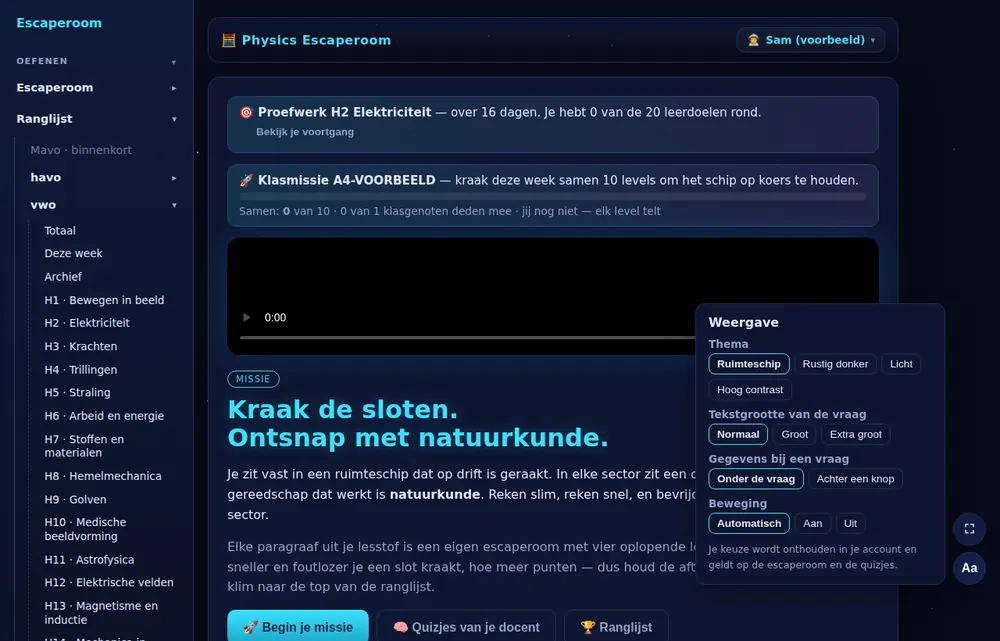The width and height of the screenshot is (1000, 641).
Task: Open the Ranglijst button with trophy
Action: click(x=616, y=627)
